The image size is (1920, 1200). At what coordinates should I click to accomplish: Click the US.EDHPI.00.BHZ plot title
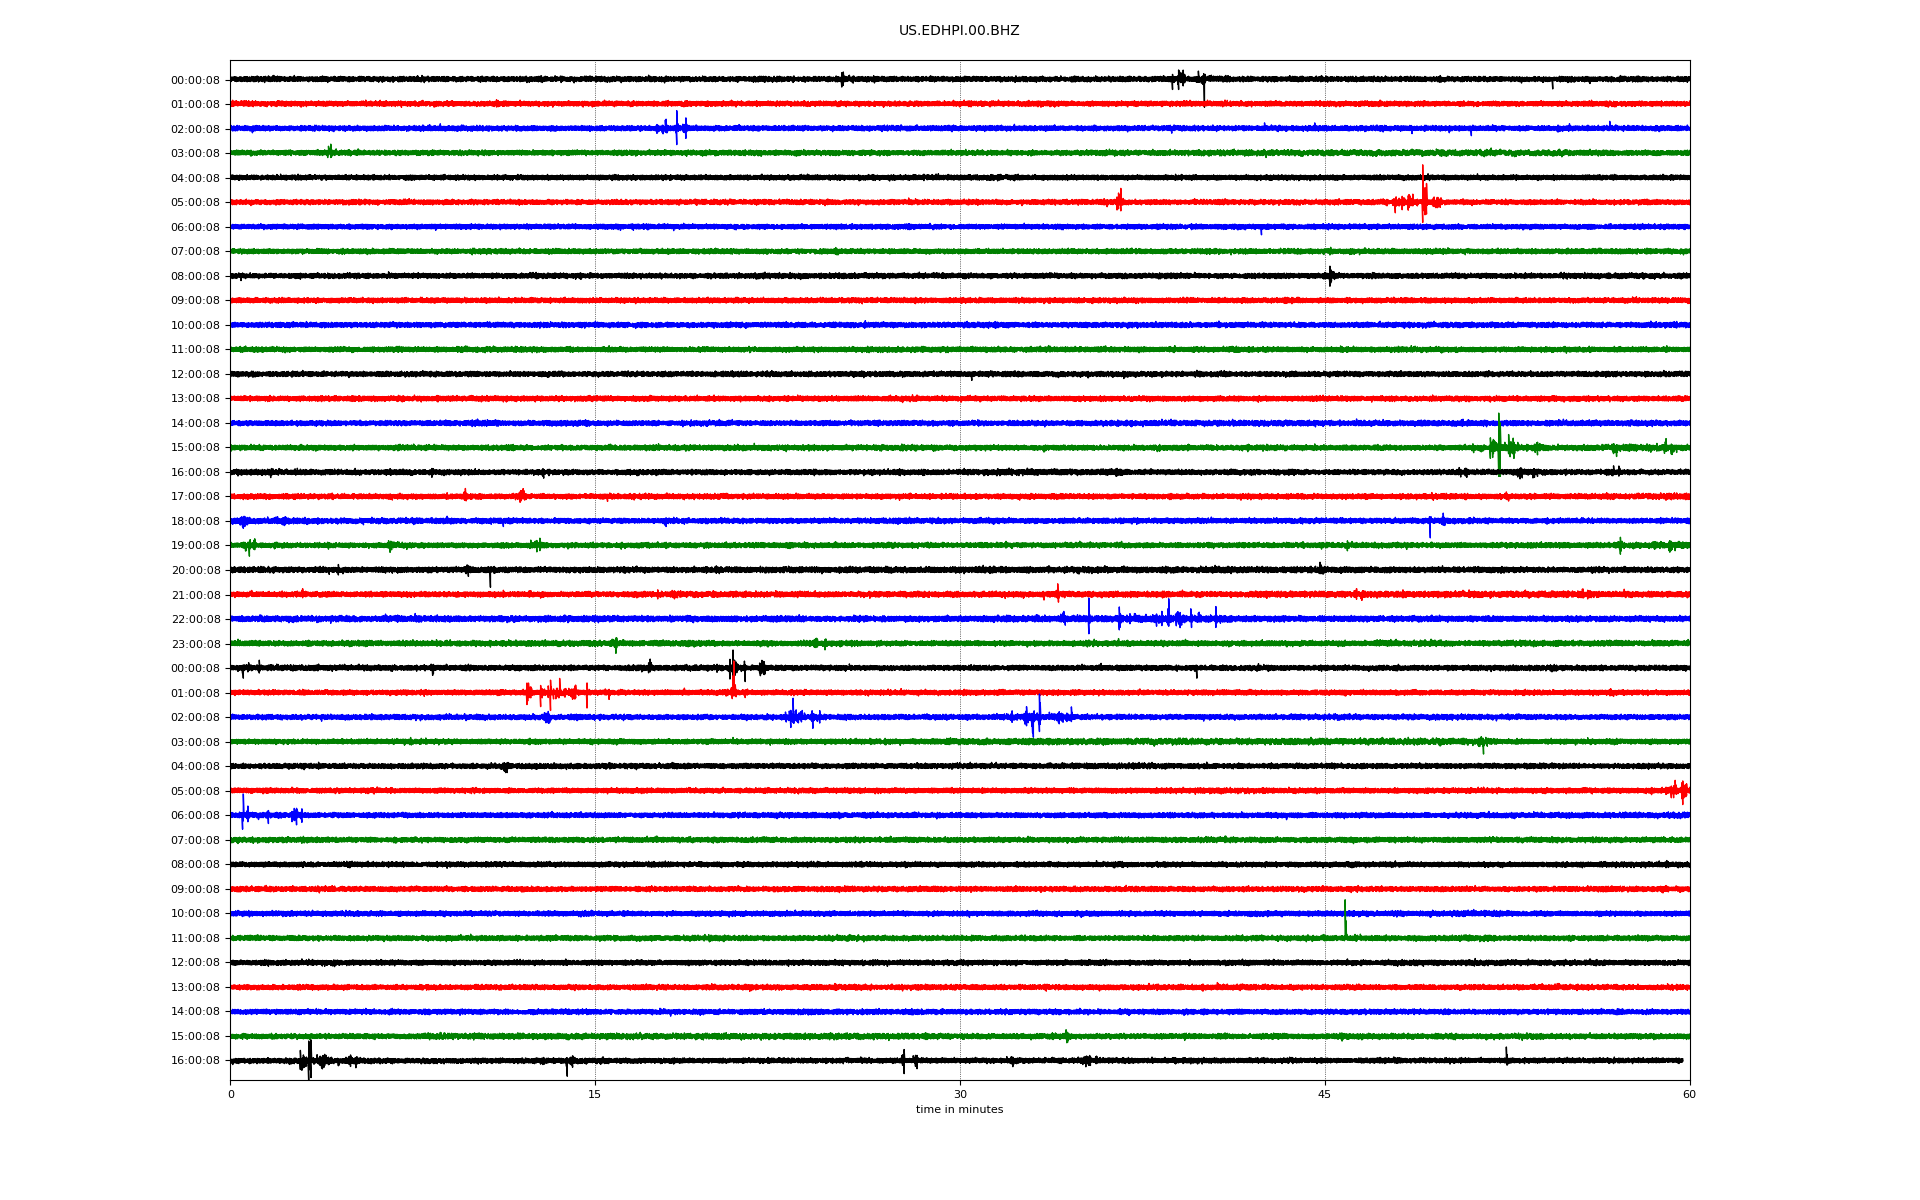click(958, 31)
